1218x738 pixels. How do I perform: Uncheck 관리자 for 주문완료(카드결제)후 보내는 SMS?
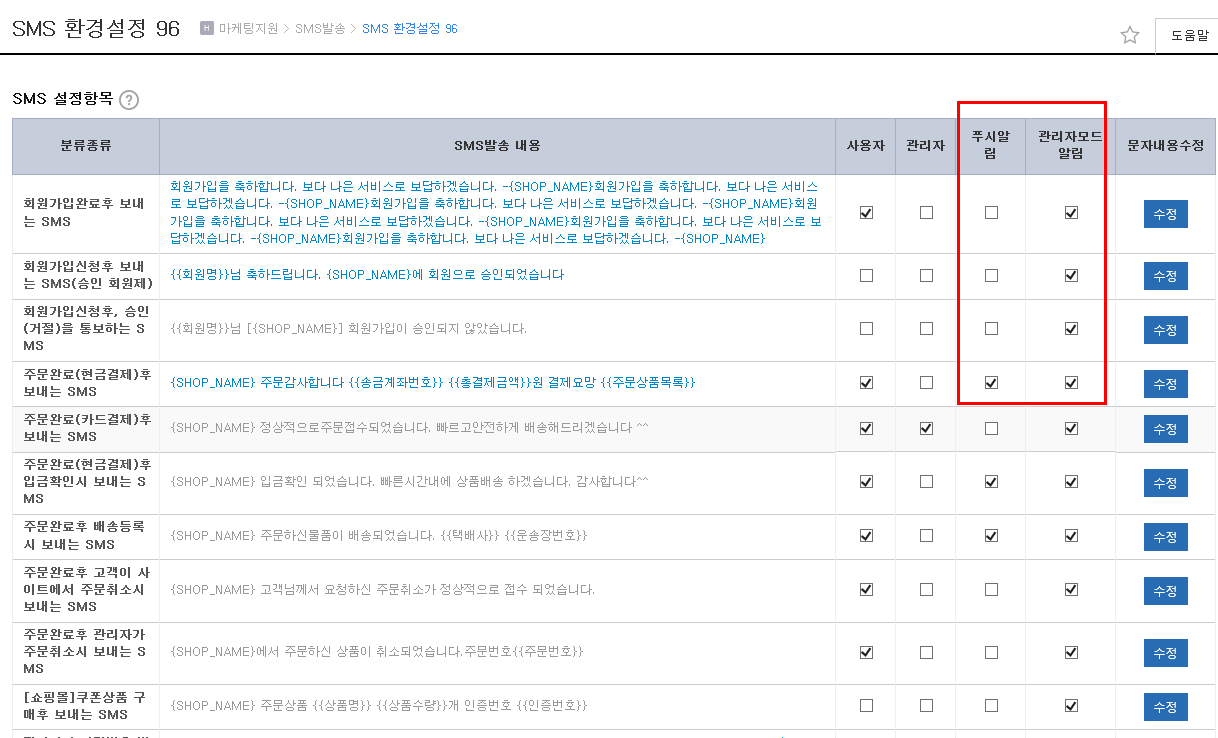(x=926, y=429)
